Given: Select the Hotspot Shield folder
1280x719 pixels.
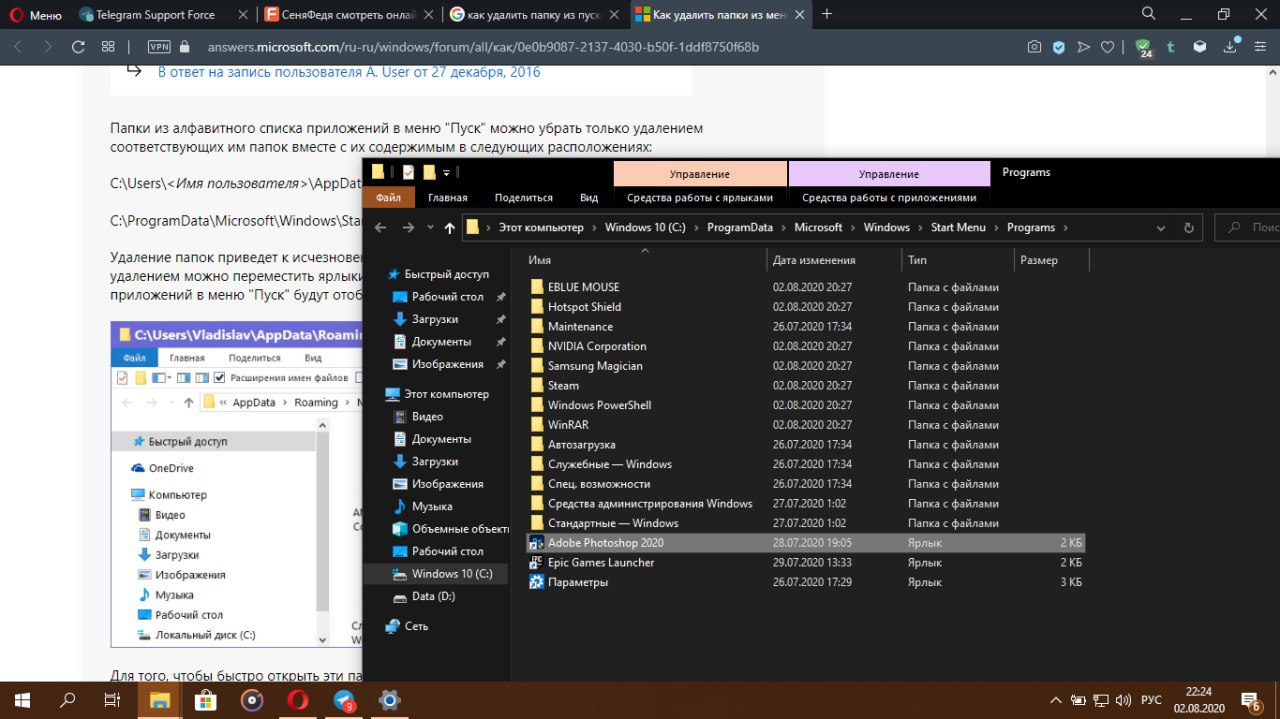Looking at the screenshot, I should [584, 307].
